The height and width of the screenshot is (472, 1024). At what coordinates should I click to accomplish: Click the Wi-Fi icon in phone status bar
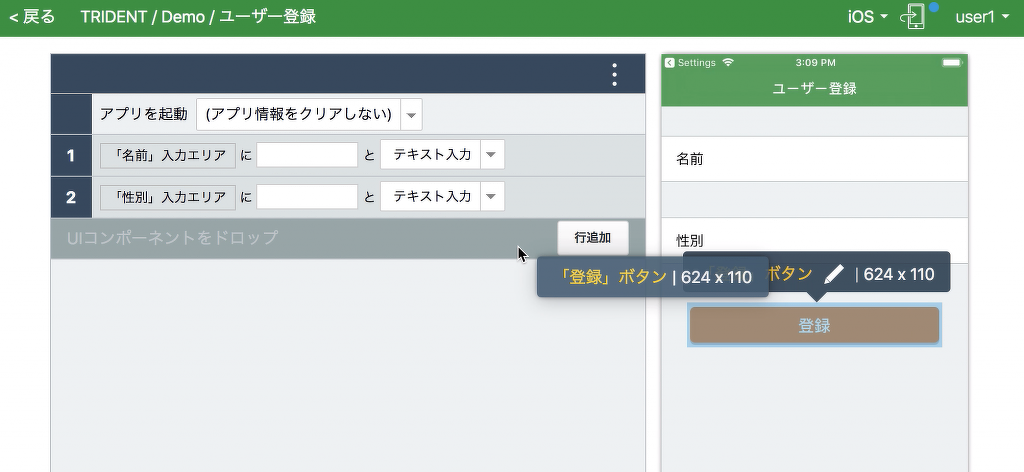[x=728, y=63]
